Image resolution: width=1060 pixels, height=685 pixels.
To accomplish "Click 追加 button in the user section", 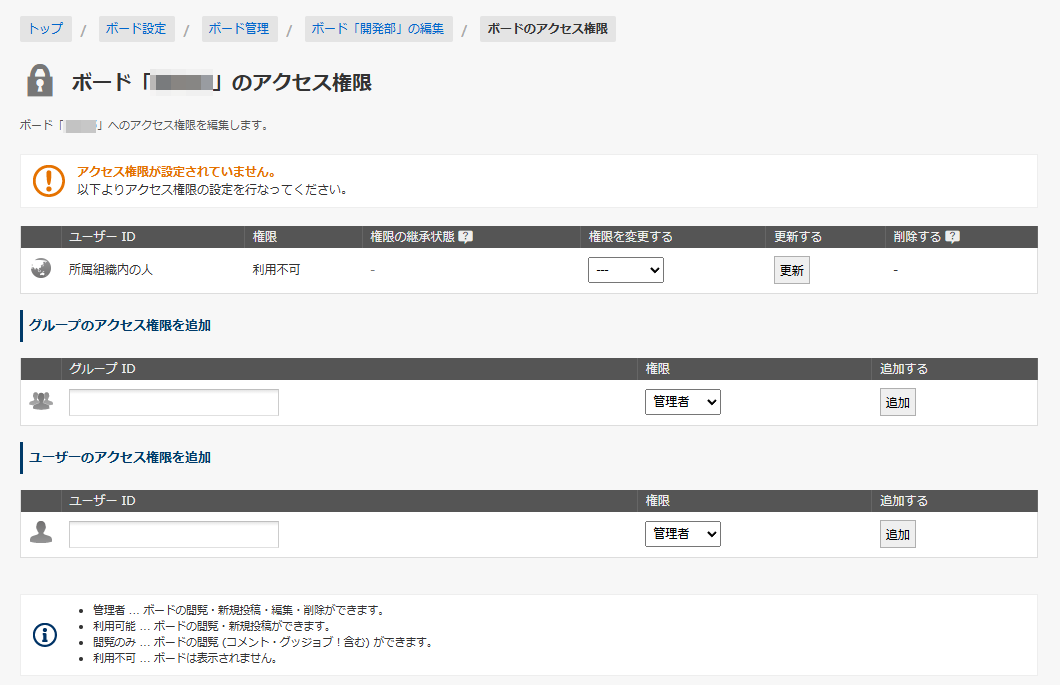I will pyautogui.click(x=898, y=534).
